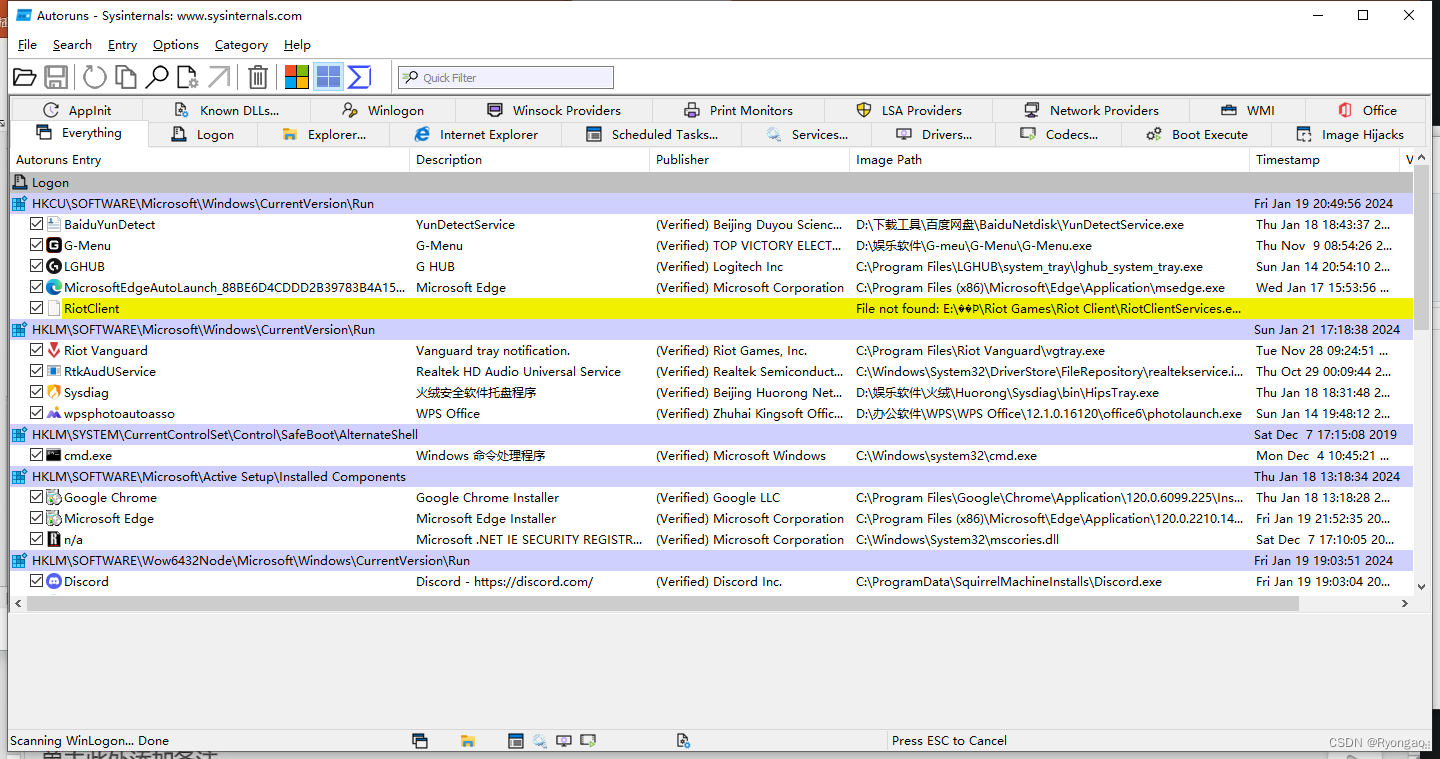Click the BaiduYunDetect entry icon
Viewport: 1440px width, 759px height.
[54, 225]
